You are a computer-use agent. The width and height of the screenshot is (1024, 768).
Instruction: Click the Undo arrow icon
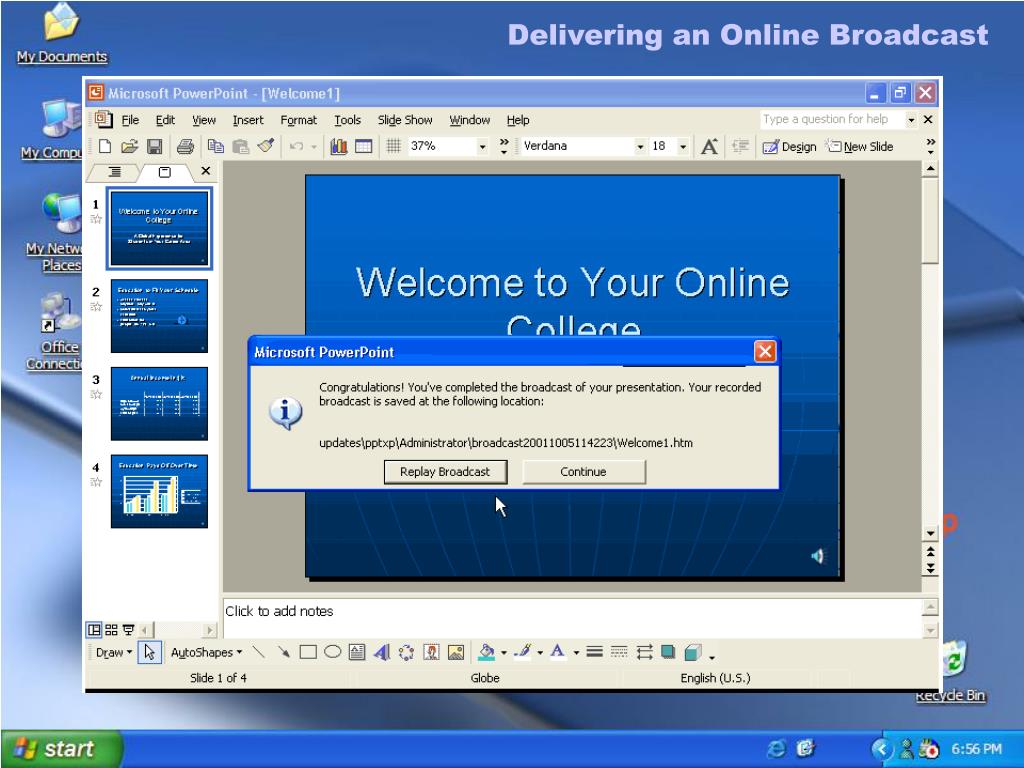pos(296,146)
